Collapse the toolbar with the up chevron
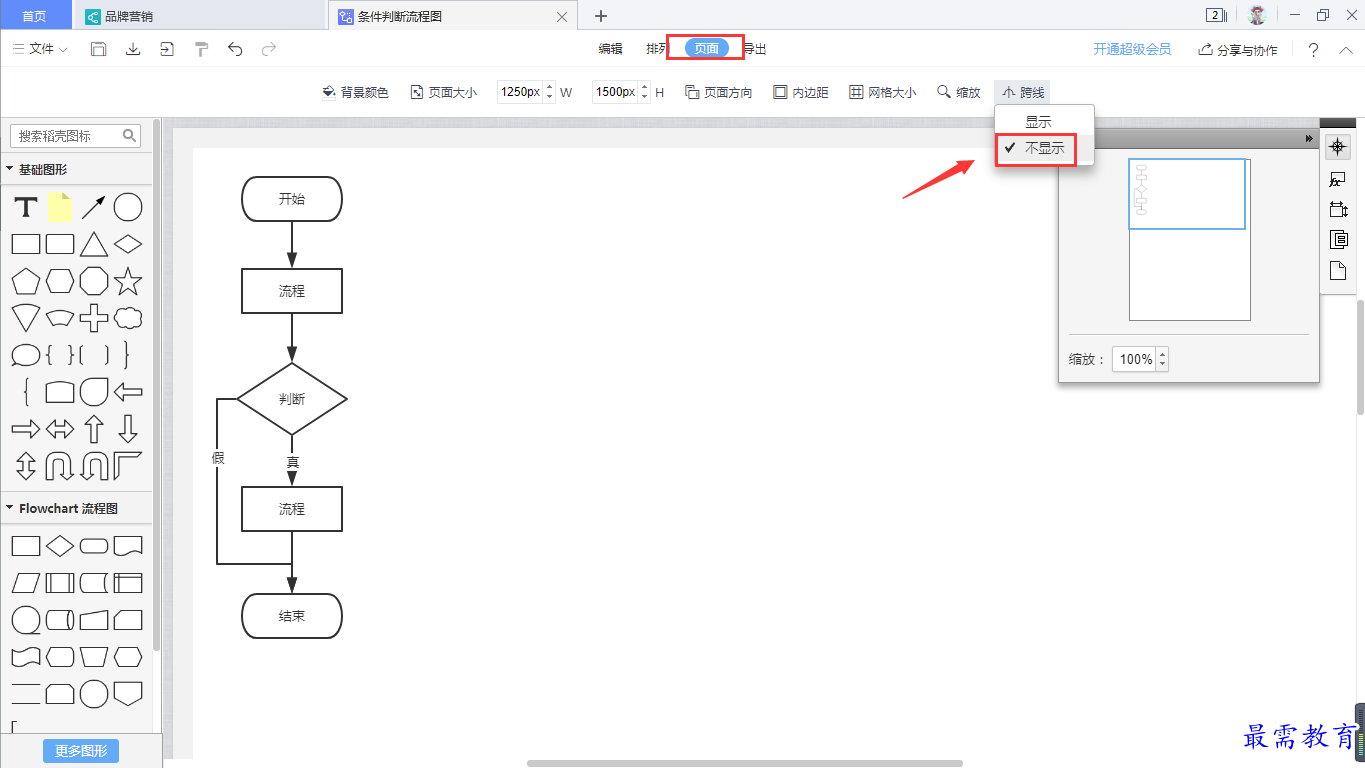The image size is (1365, 768). tap(1345, 49)
